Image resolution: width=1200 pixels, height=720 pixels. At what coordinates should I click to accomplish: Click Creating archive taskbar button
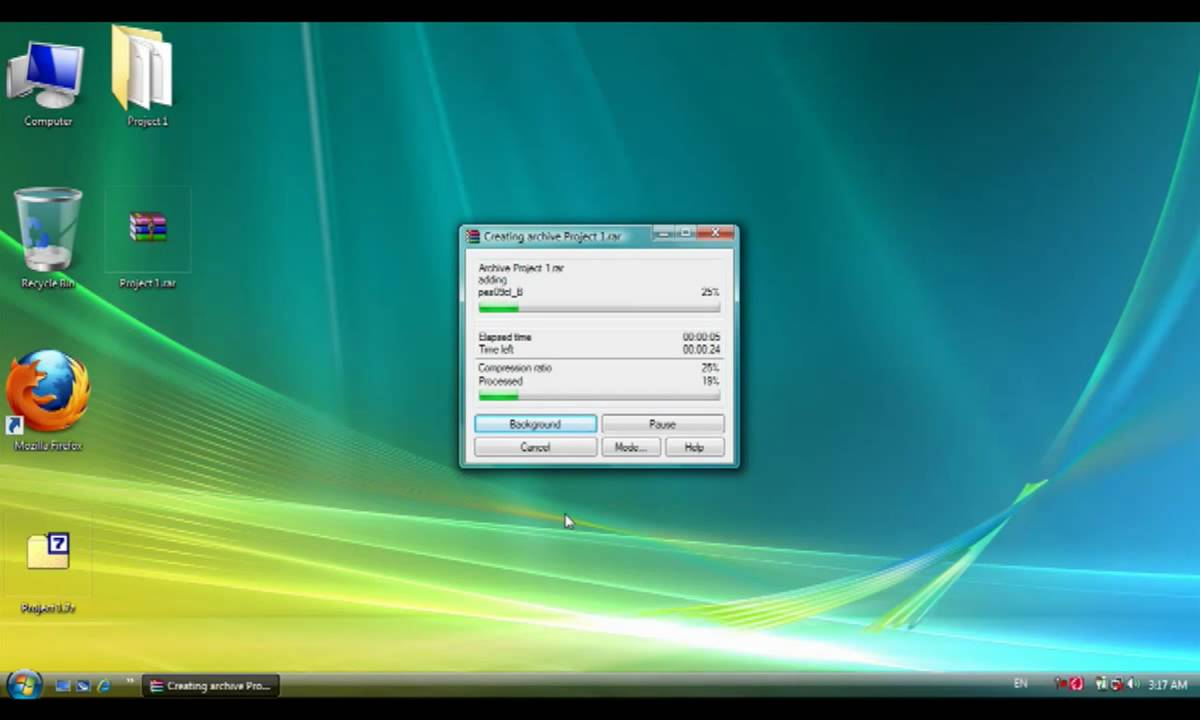click(x=210, y=686)
